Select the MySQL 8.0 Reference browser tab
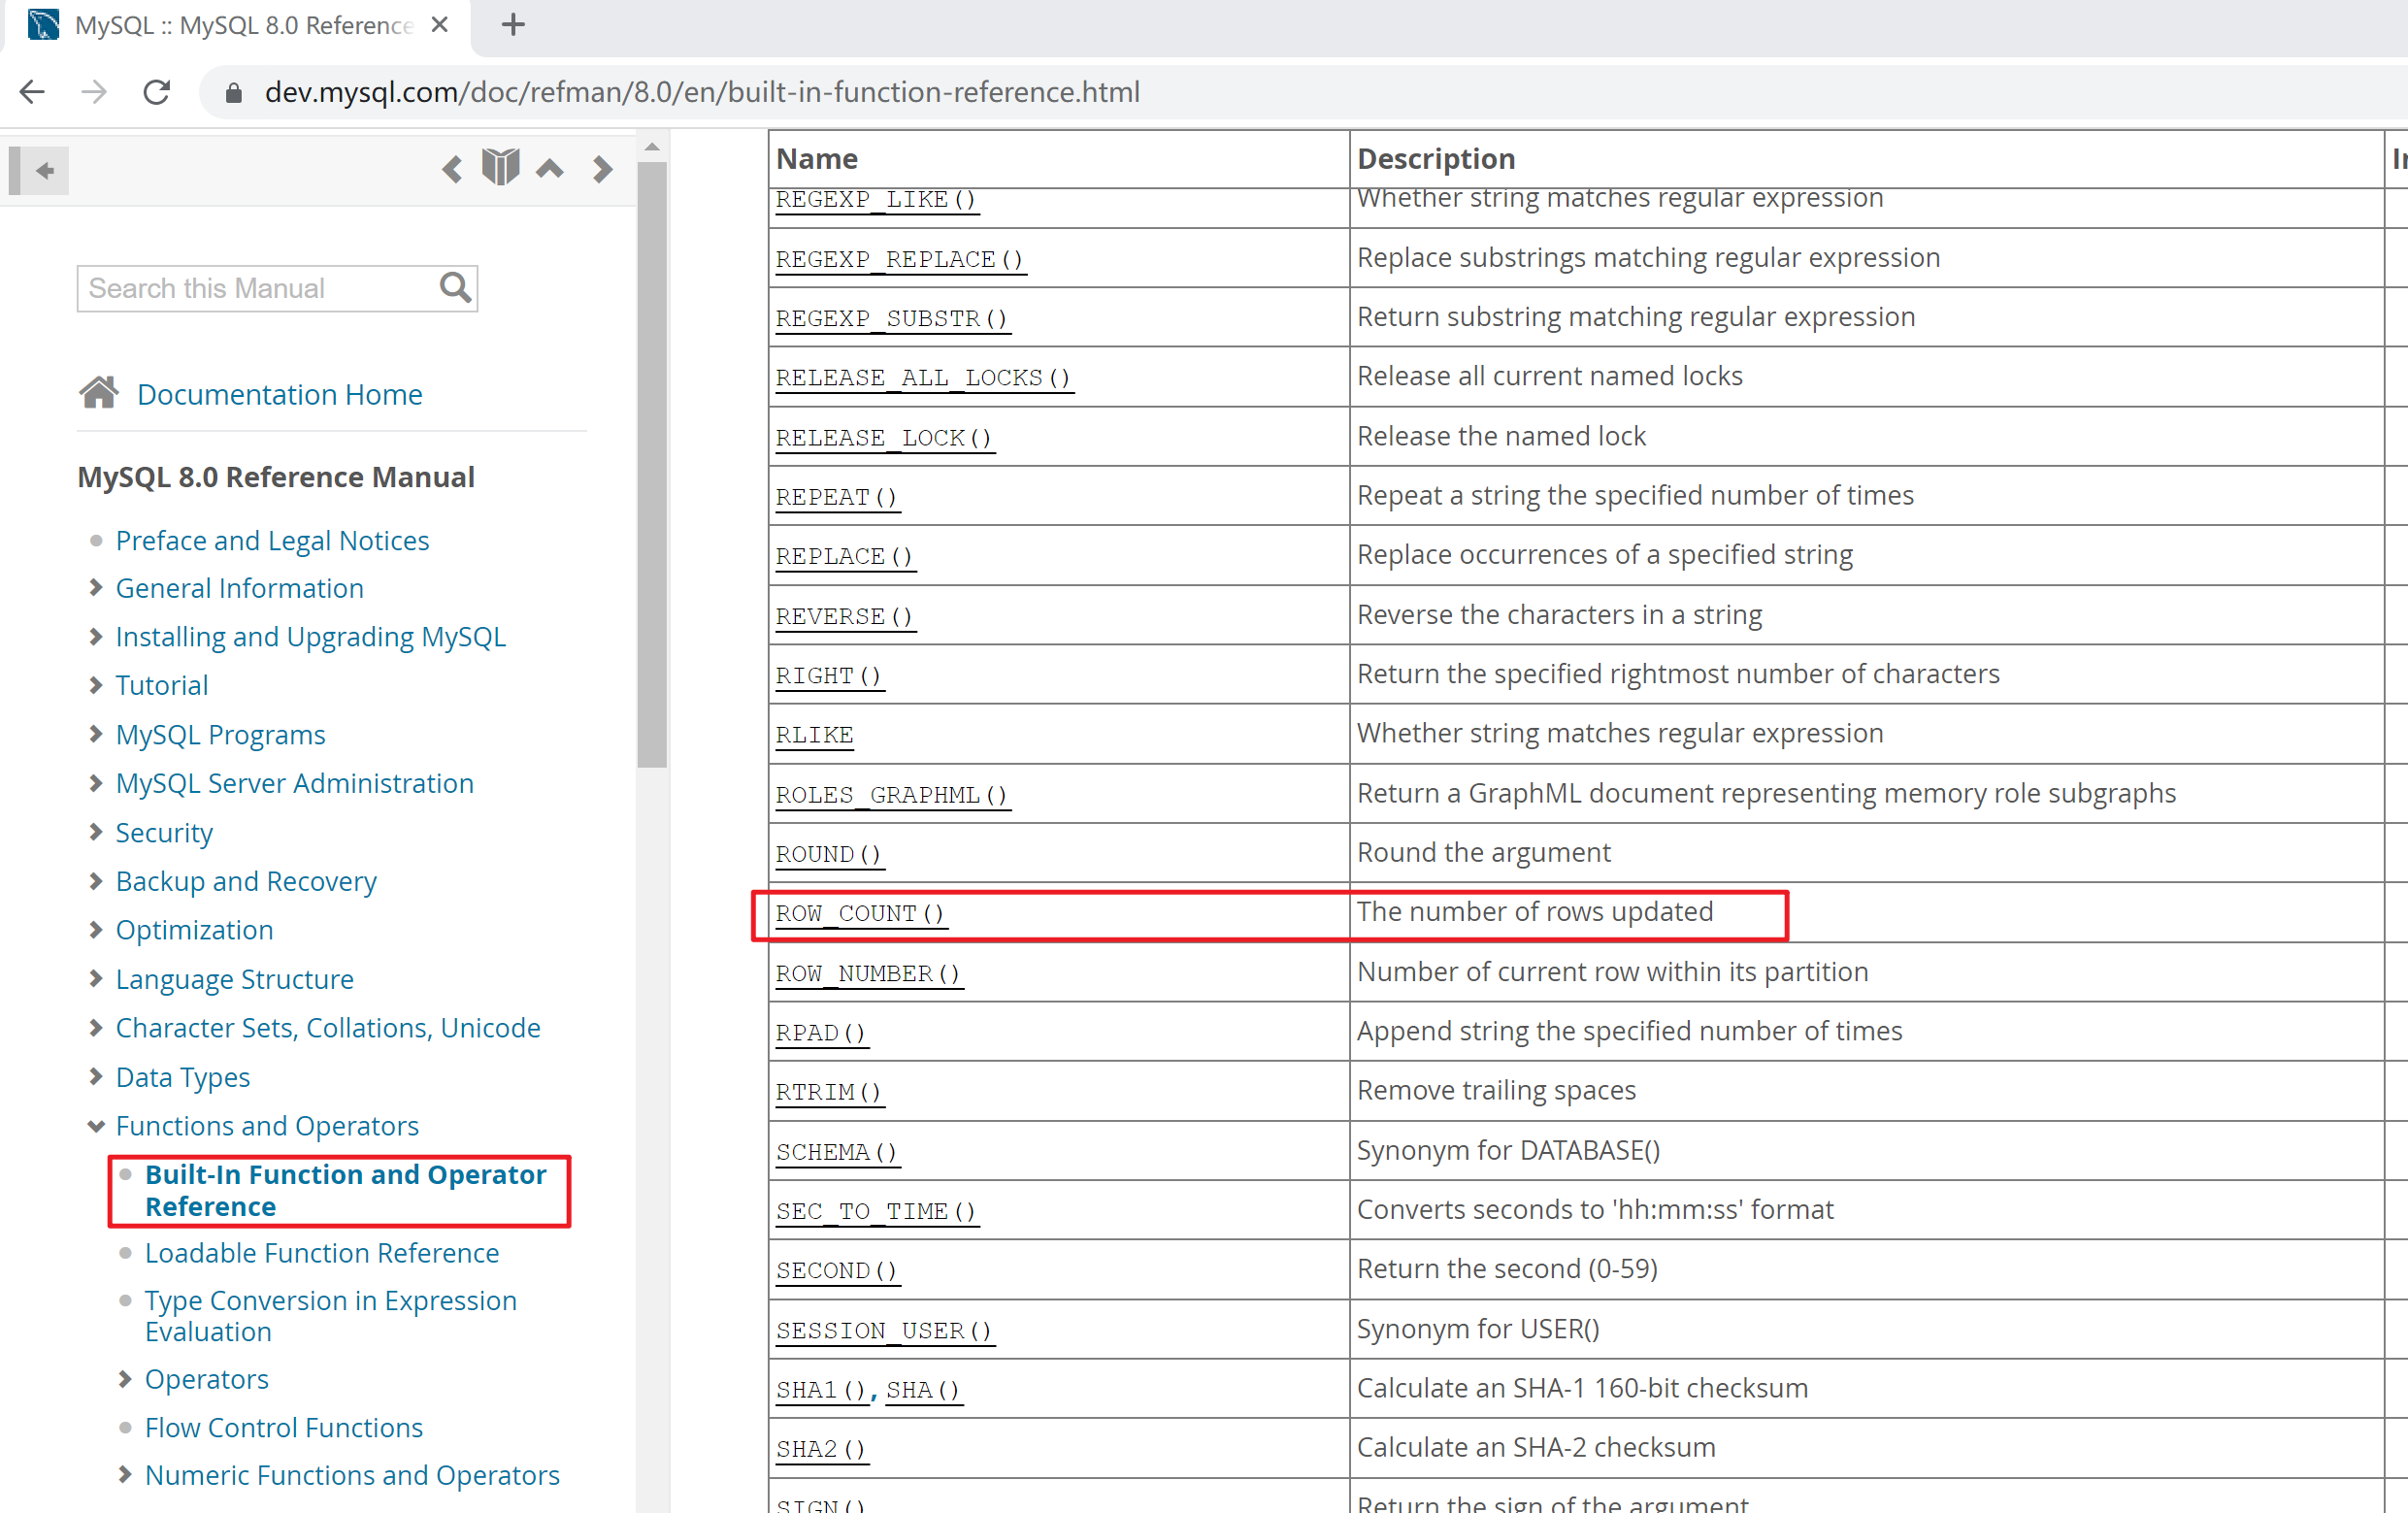This screenshot has width=2408, height=1513. (243, 25)
